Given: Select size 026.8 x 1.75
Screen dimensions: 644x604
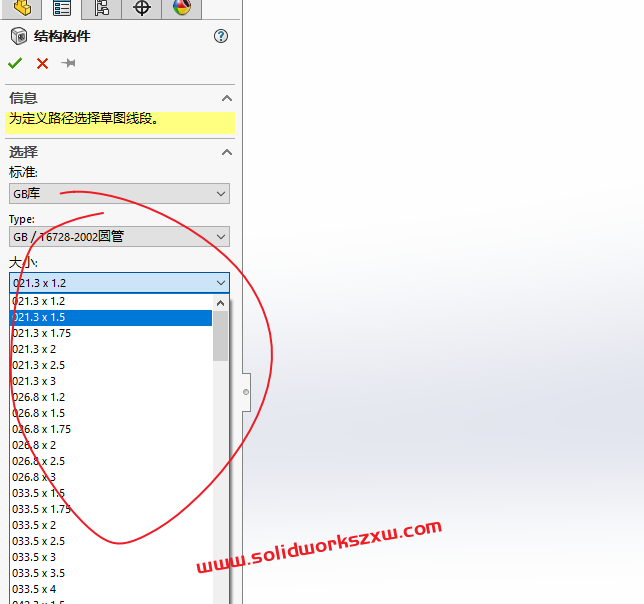Looking at the screenshot, I should click(111, 429).
